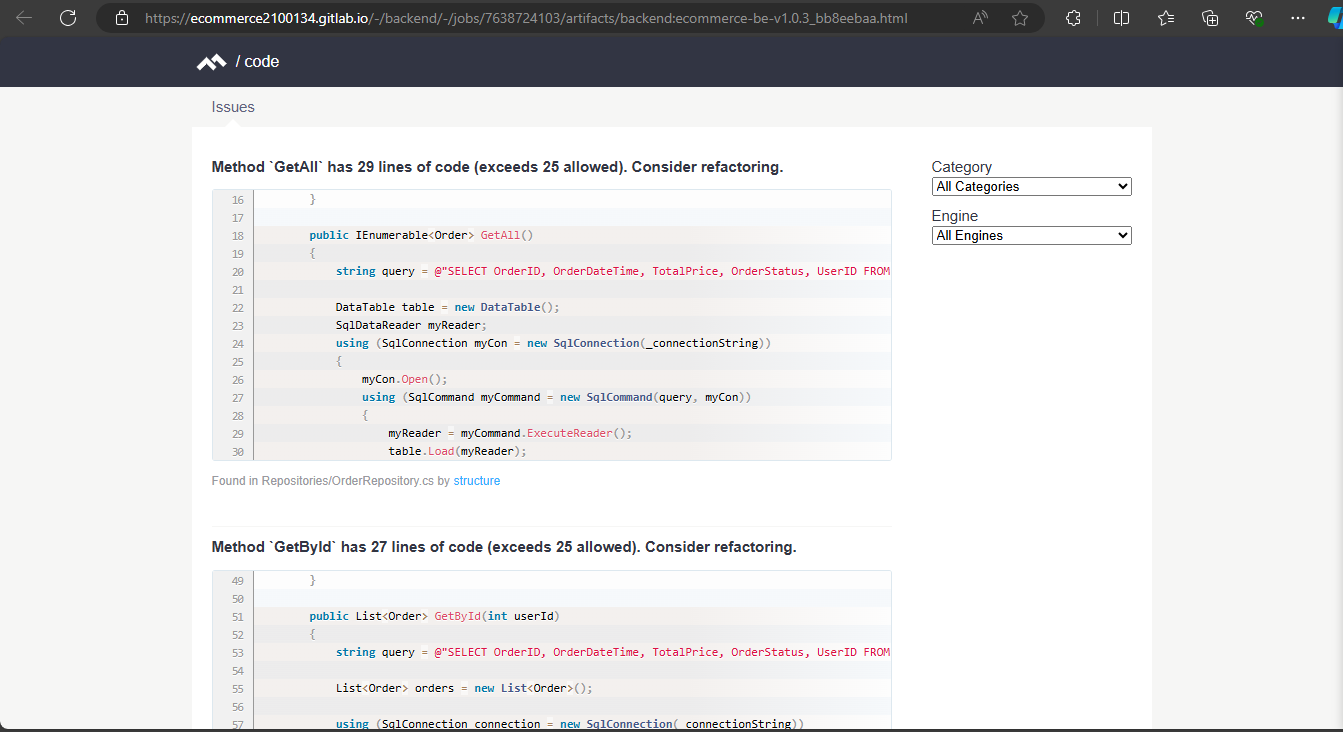Click the browser back arrow
The width and height of the screenshot is (1343, 732).
click(x=24, y=18)
